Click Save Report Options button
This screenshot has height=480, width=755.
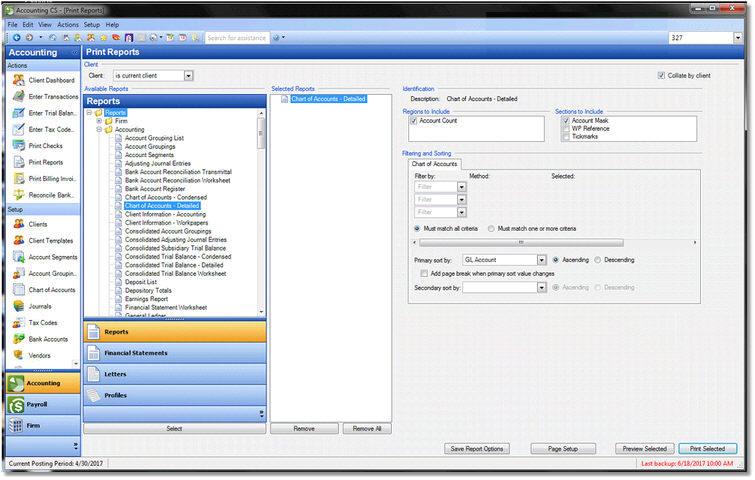coord(477,449)
